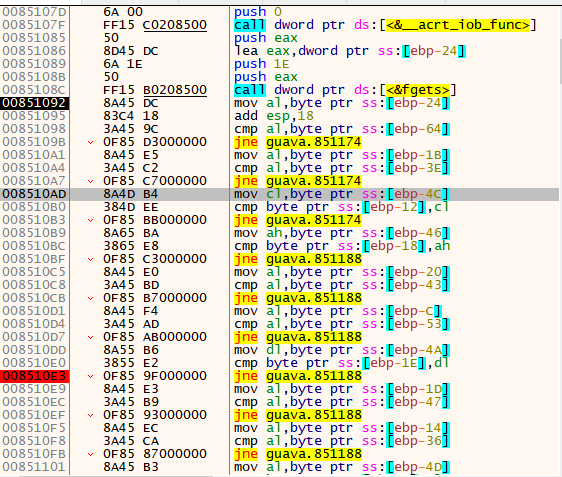
Task: Click the jump arrow at address 008510B3
Action: (91, 220)
